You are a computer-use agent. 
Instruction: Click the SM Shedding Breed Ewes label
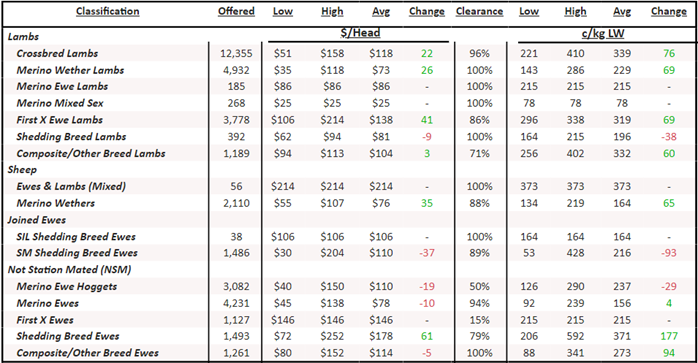click(77, 253)
